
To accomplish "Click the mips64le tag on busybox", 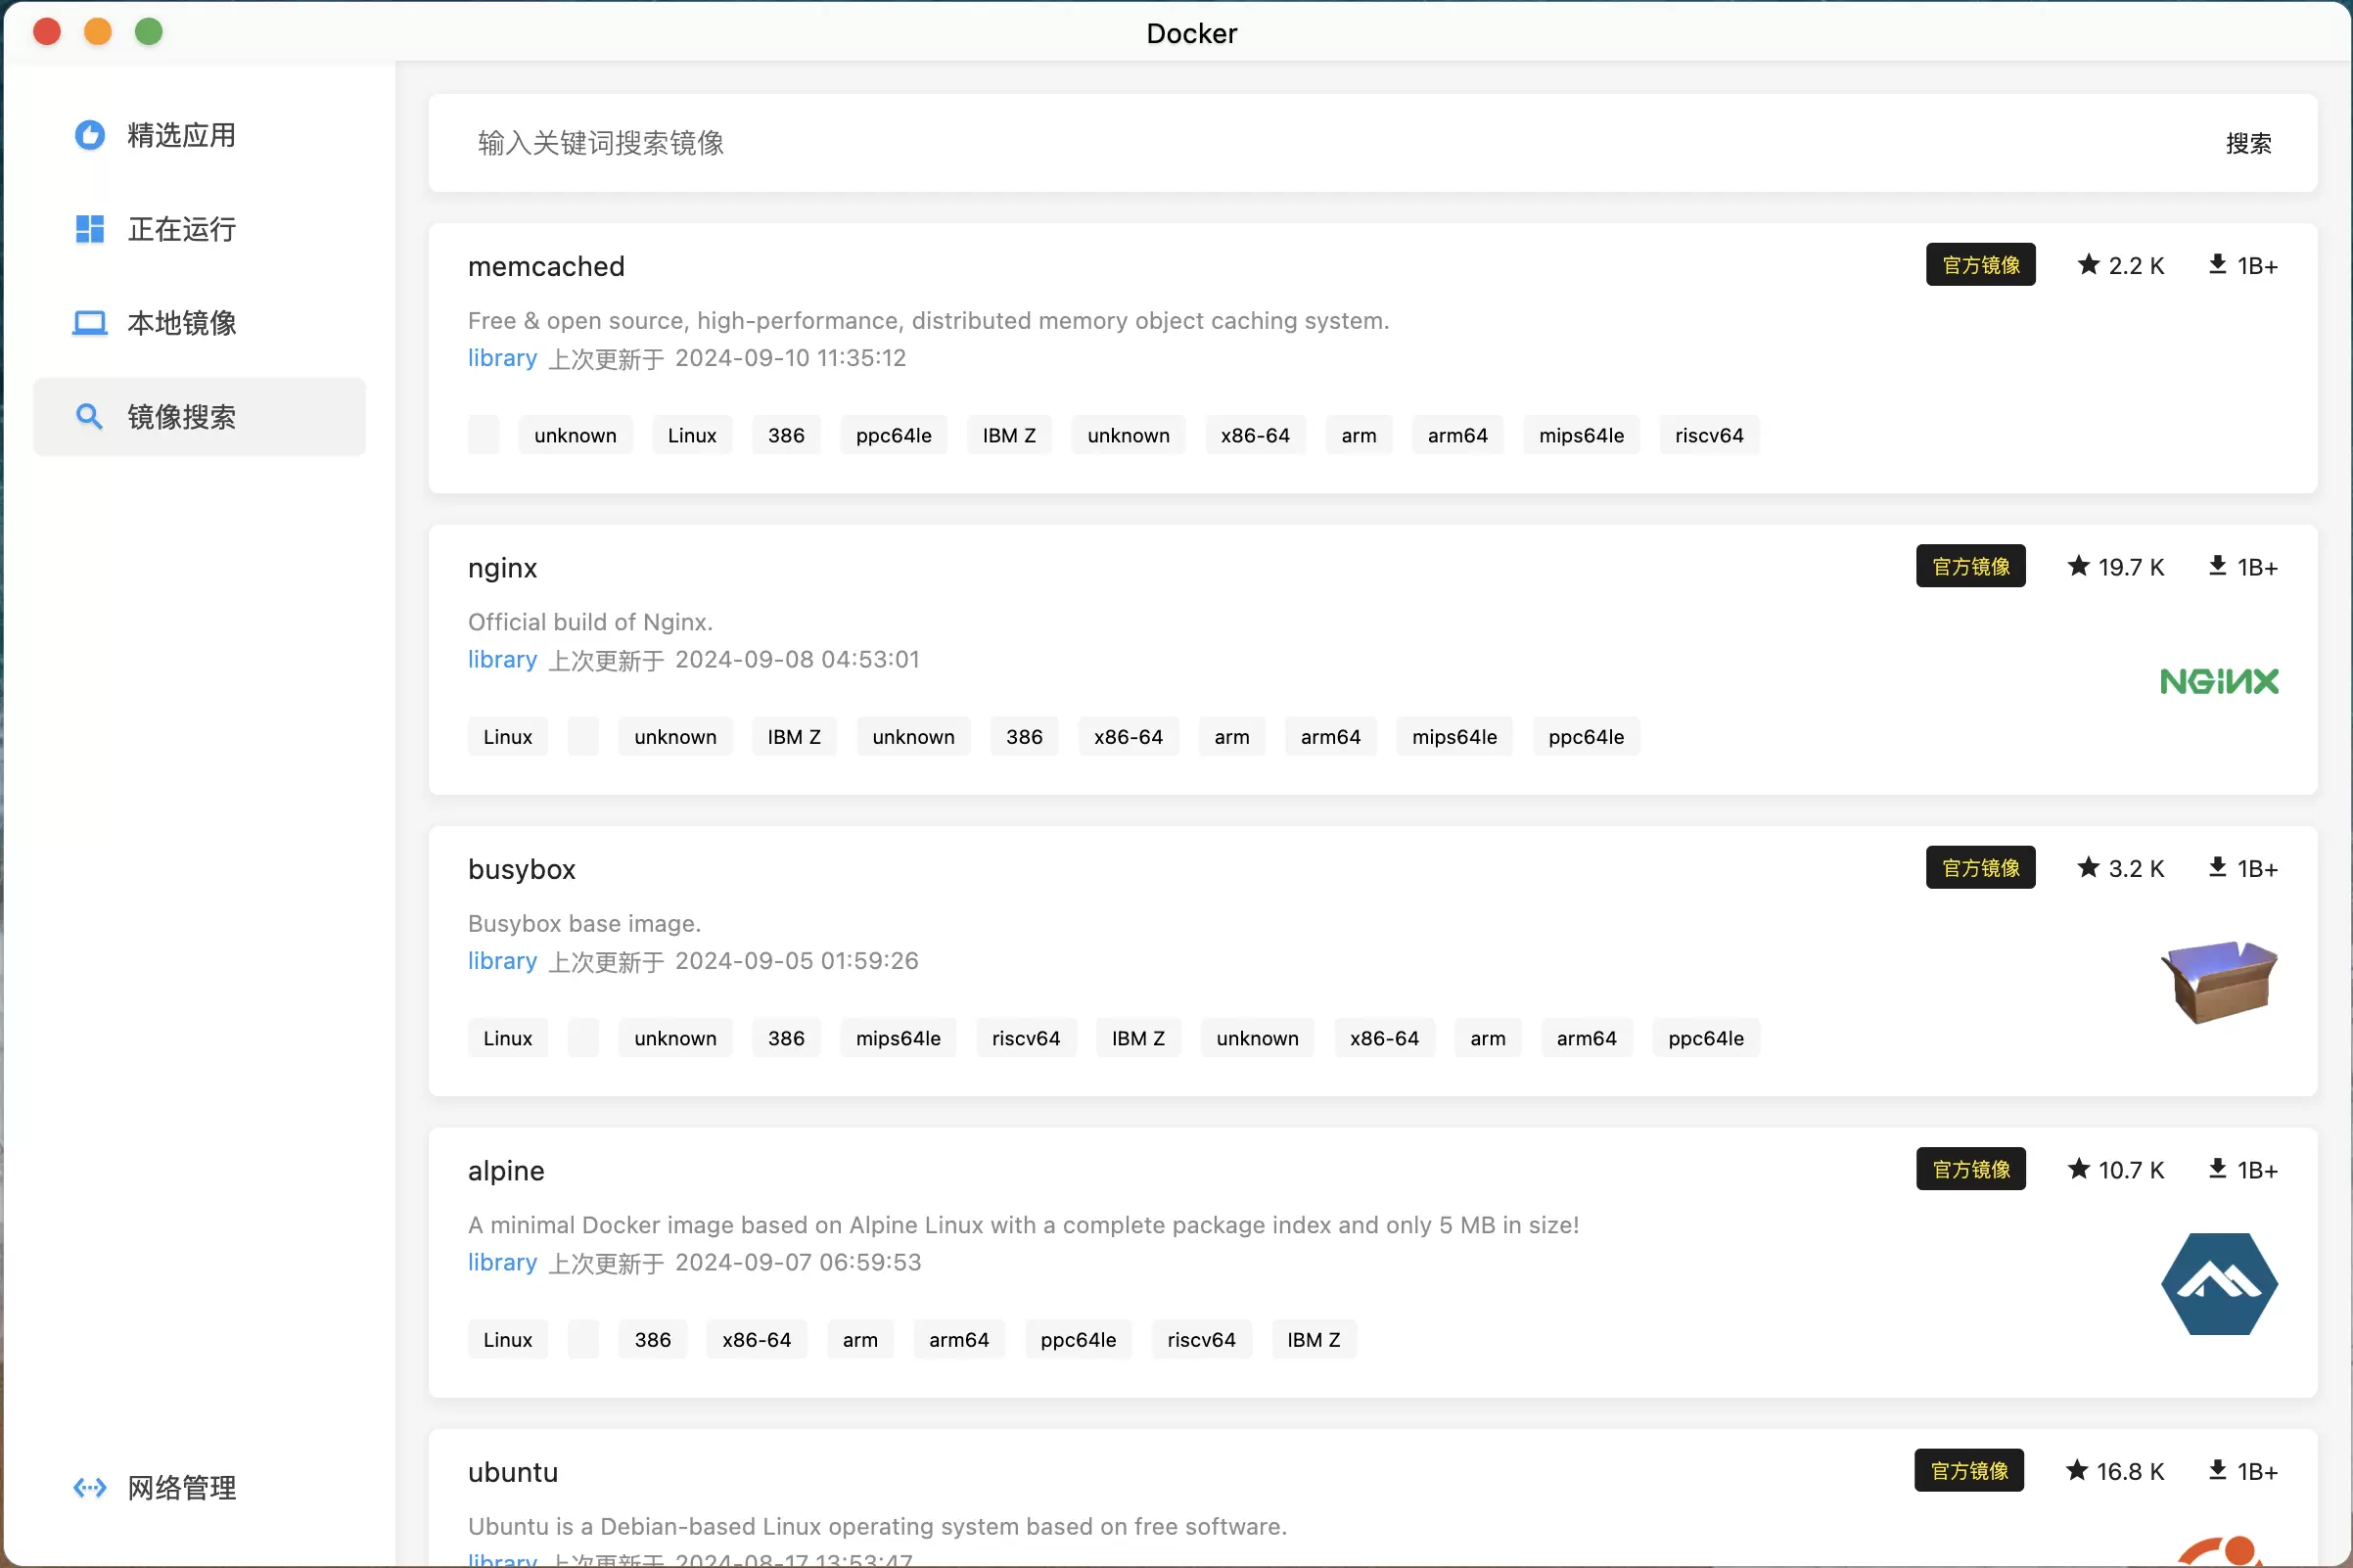I will [x=897, y=1038].
